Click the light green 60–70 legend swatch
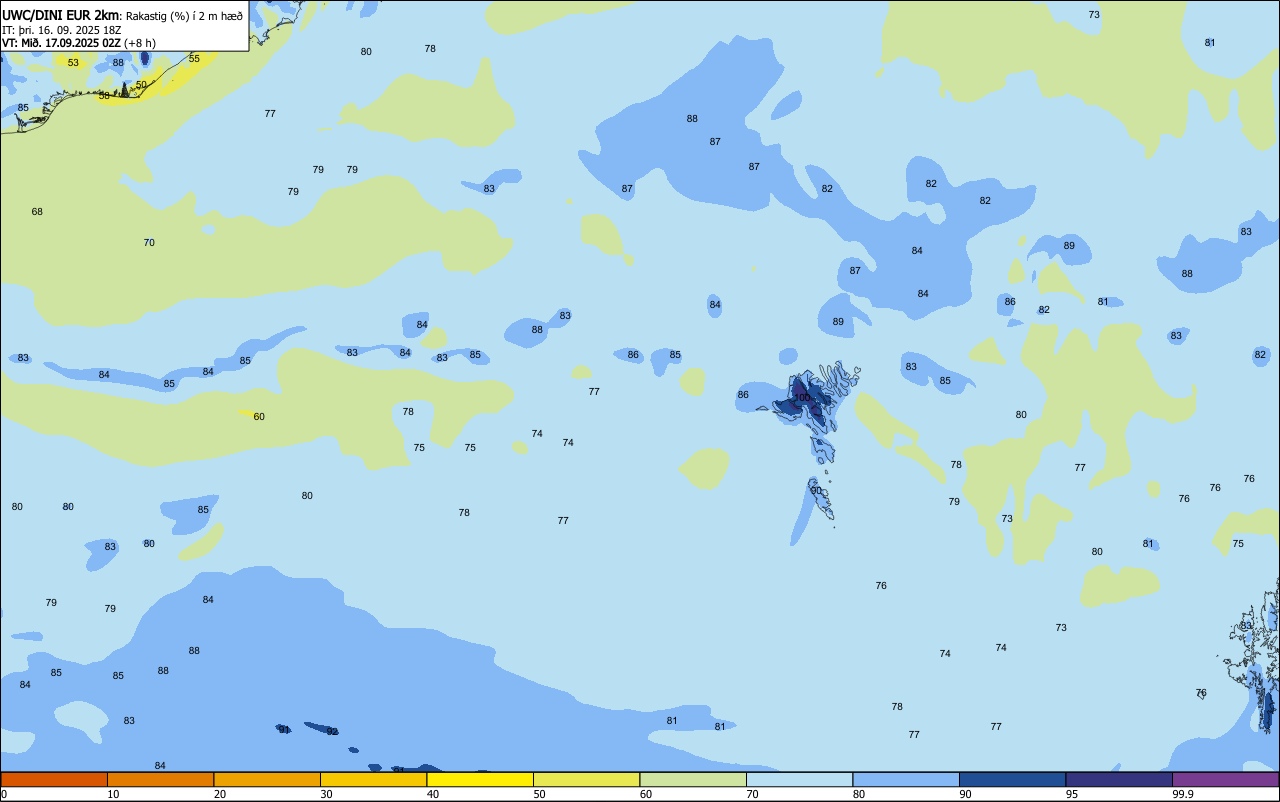 [x=693, y=779]
